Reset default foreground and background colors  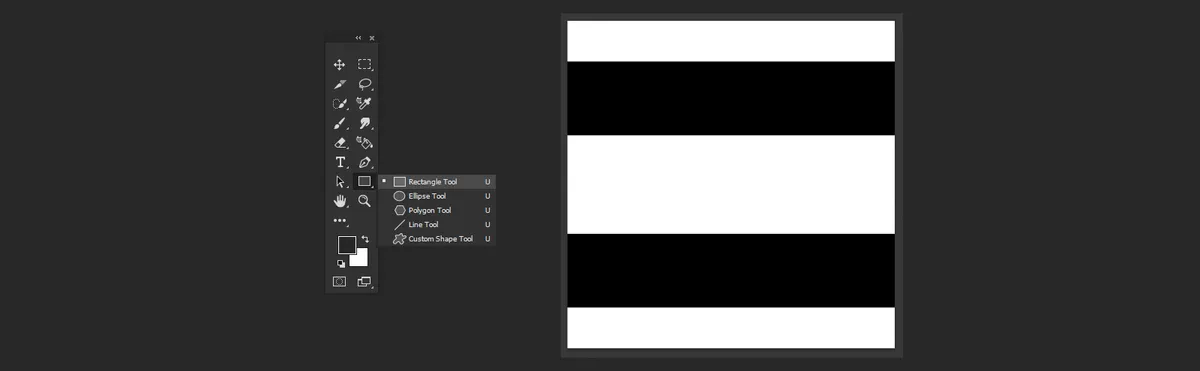point(341,263)
